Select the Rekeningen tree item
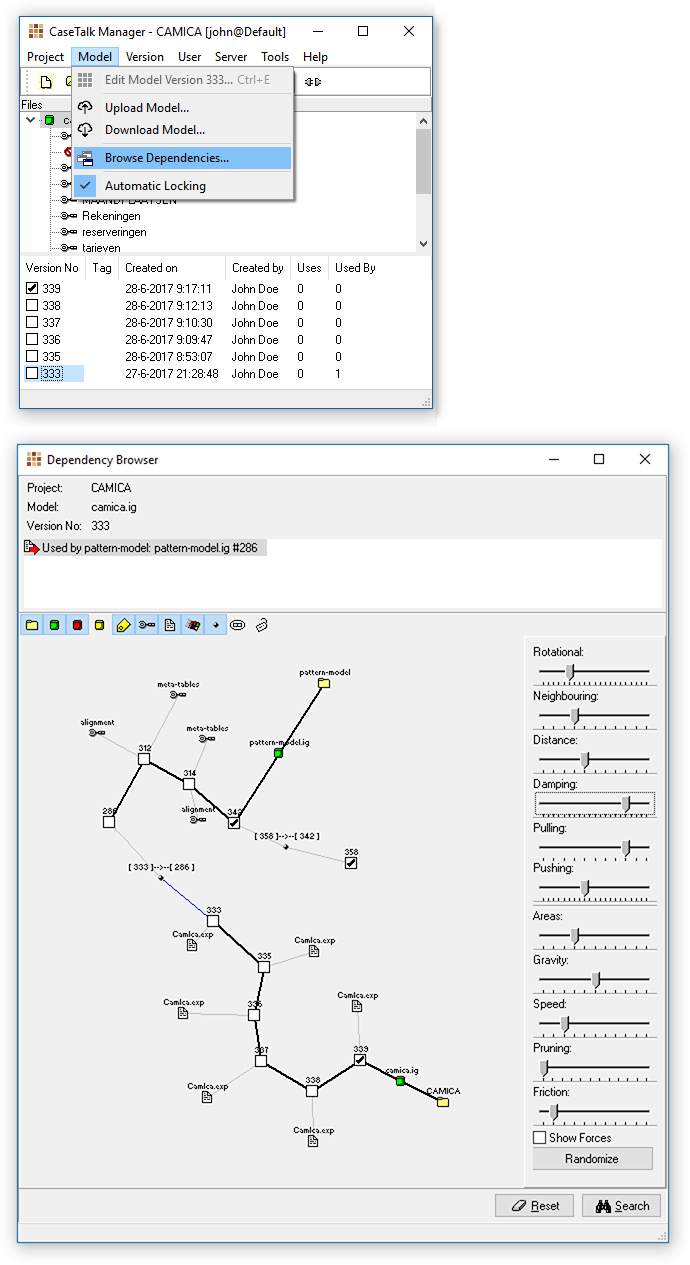The height and width of the screenshot is (1265, 690). coord(111,216)
